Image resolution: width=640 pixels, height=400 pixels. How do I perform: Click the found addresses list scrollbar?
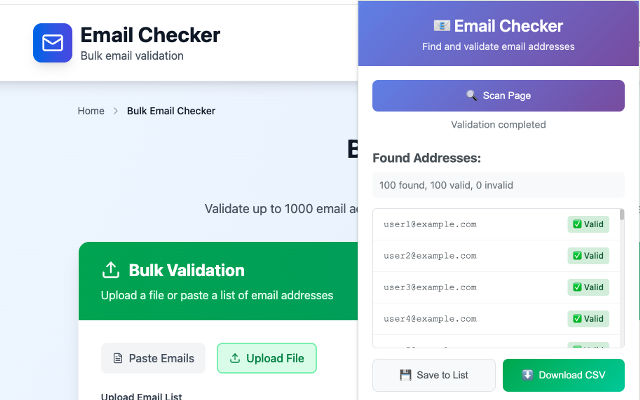click(622, 214)
